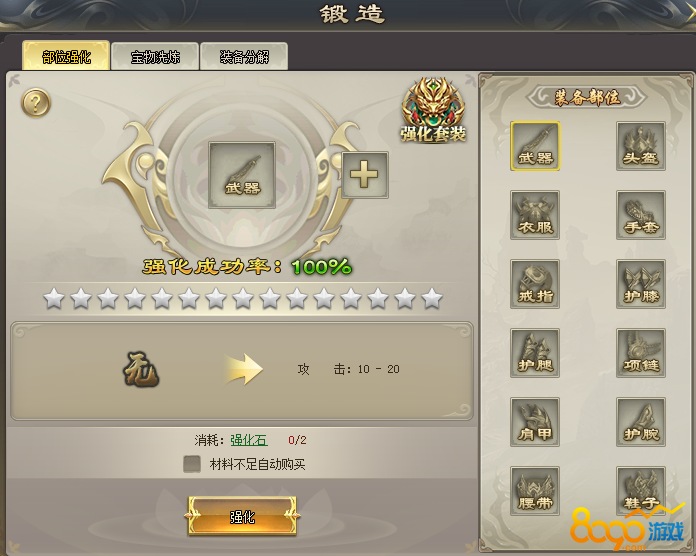The width and height of the screenshot is (696, 556).
Task: Switch to the 装备分解 tab
Action: point(244,57)
